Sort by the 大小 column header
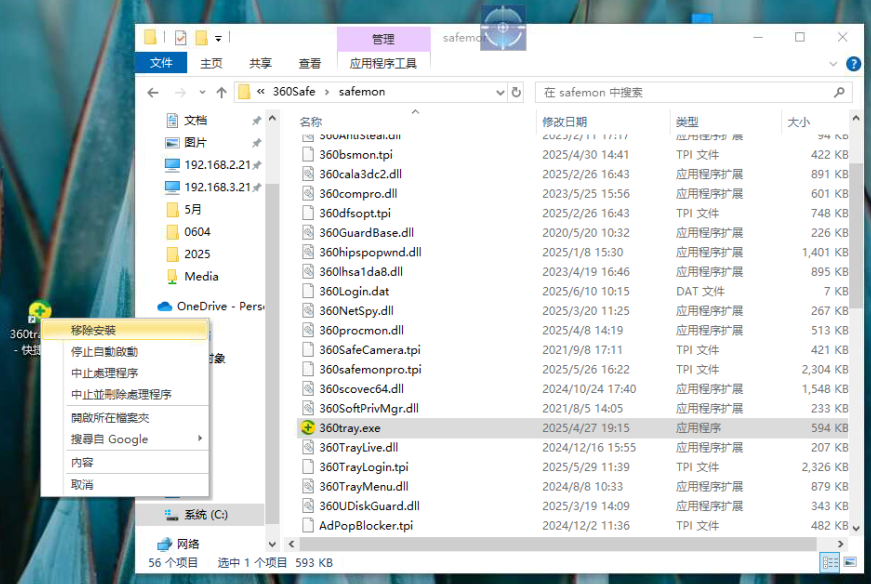Image resolution: width=871 pixels, height=584 pixels. pos(798,122)
